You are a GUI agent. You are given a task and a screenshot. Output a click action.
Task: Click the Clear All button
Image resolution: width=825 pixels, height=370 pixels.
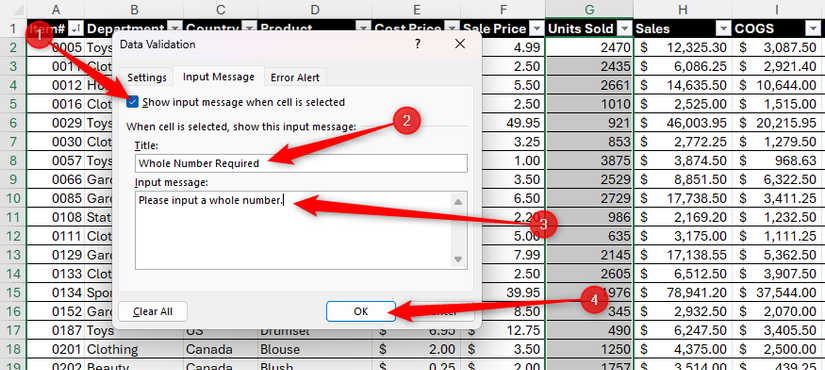click(153, 312)
